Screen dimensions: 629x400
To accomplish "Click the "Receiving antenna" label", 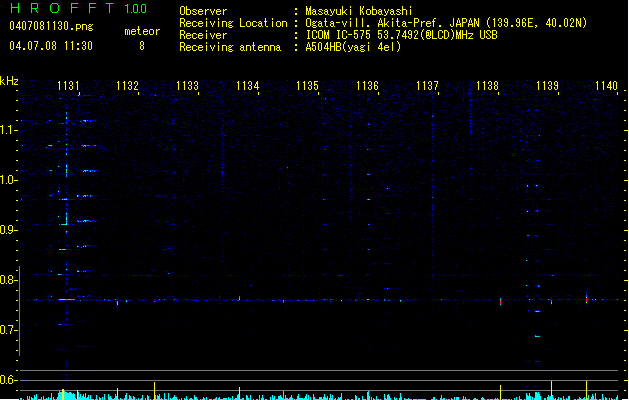I will tap(230, 47).
